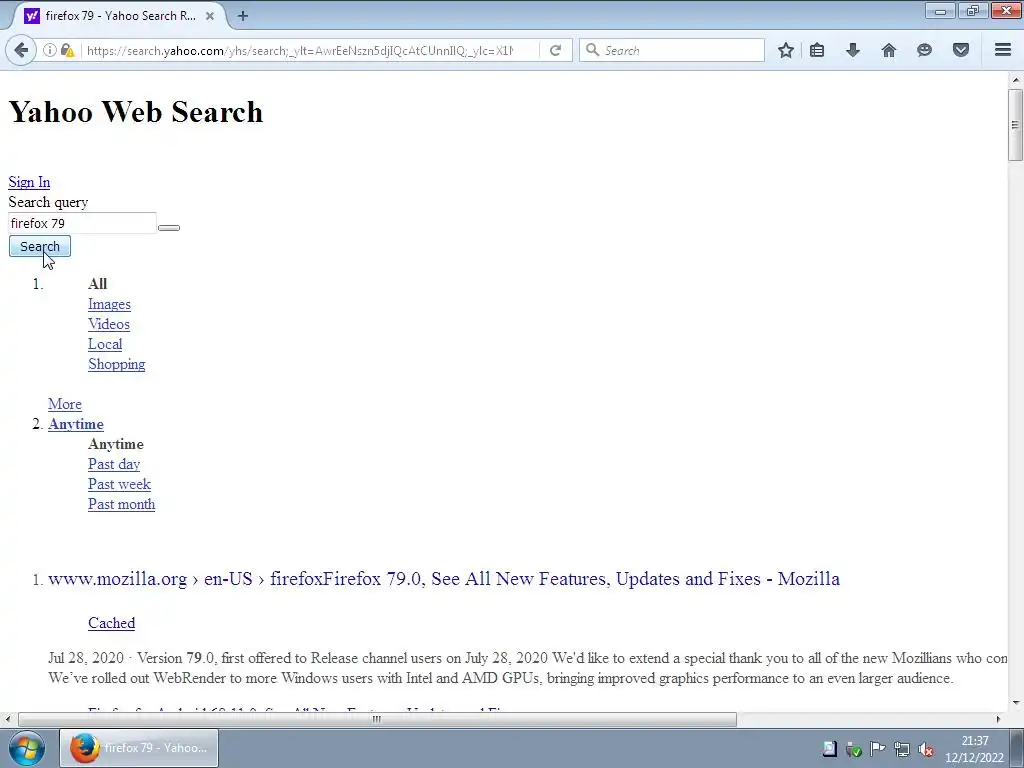Open a new tab with plus button
The width and height of the screenshot is (1024, 768).
(x=243, y=16)
